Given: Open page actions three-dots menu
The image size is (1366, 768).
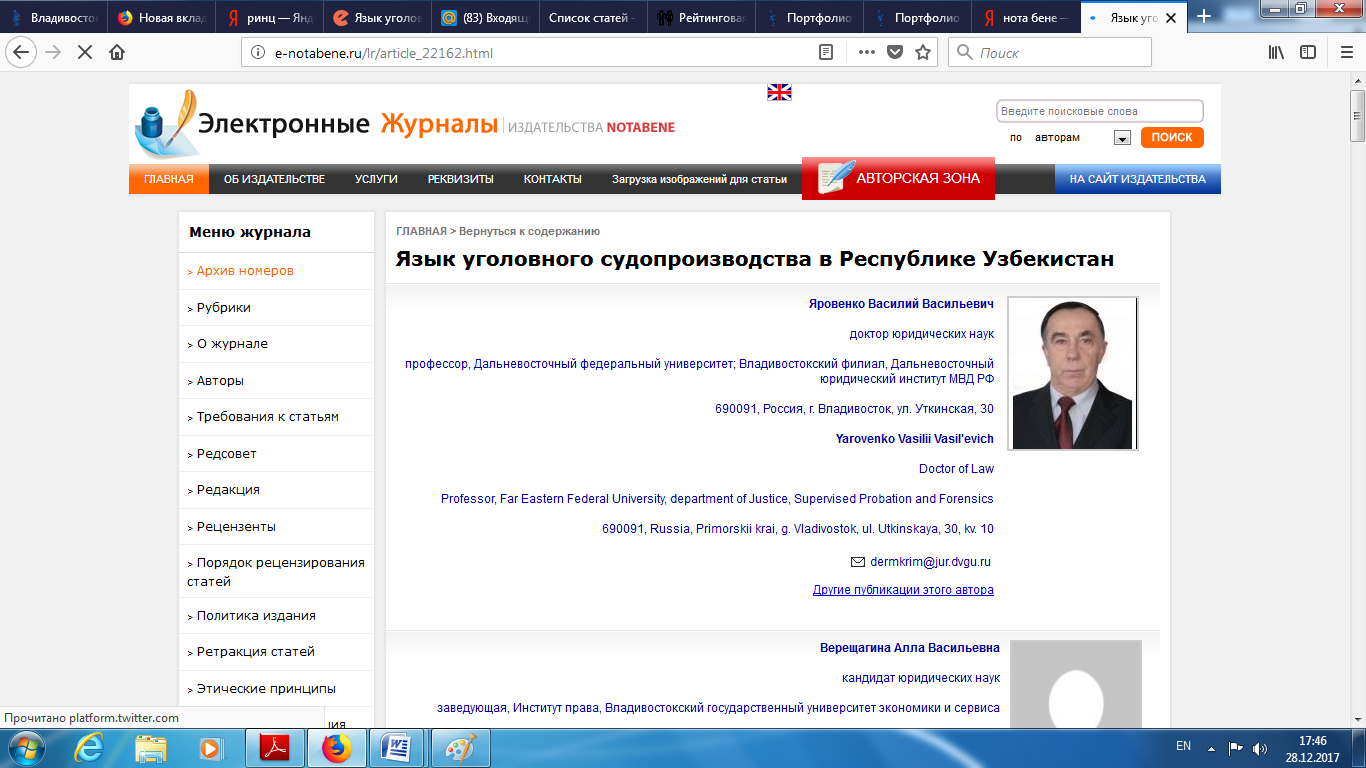Looking at the screenshot, I should pyautogui.click(x=866, y=53).
